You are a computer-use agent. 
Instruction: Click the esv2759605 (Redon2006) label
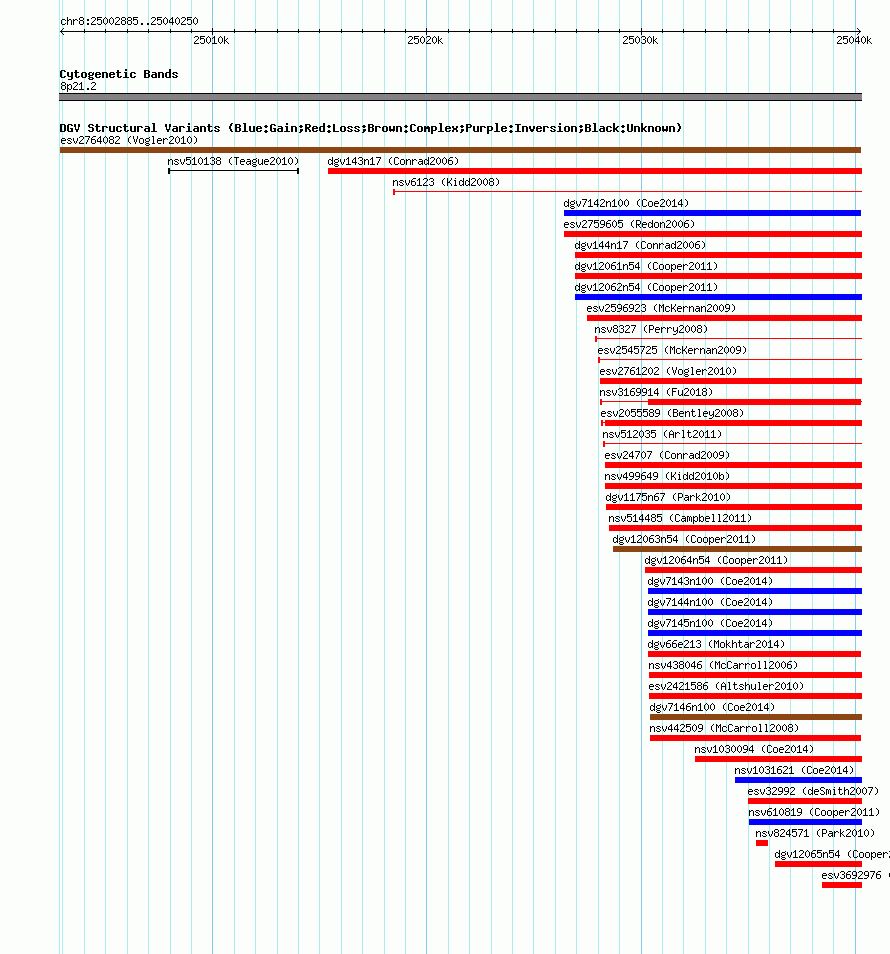click(629, 225)
